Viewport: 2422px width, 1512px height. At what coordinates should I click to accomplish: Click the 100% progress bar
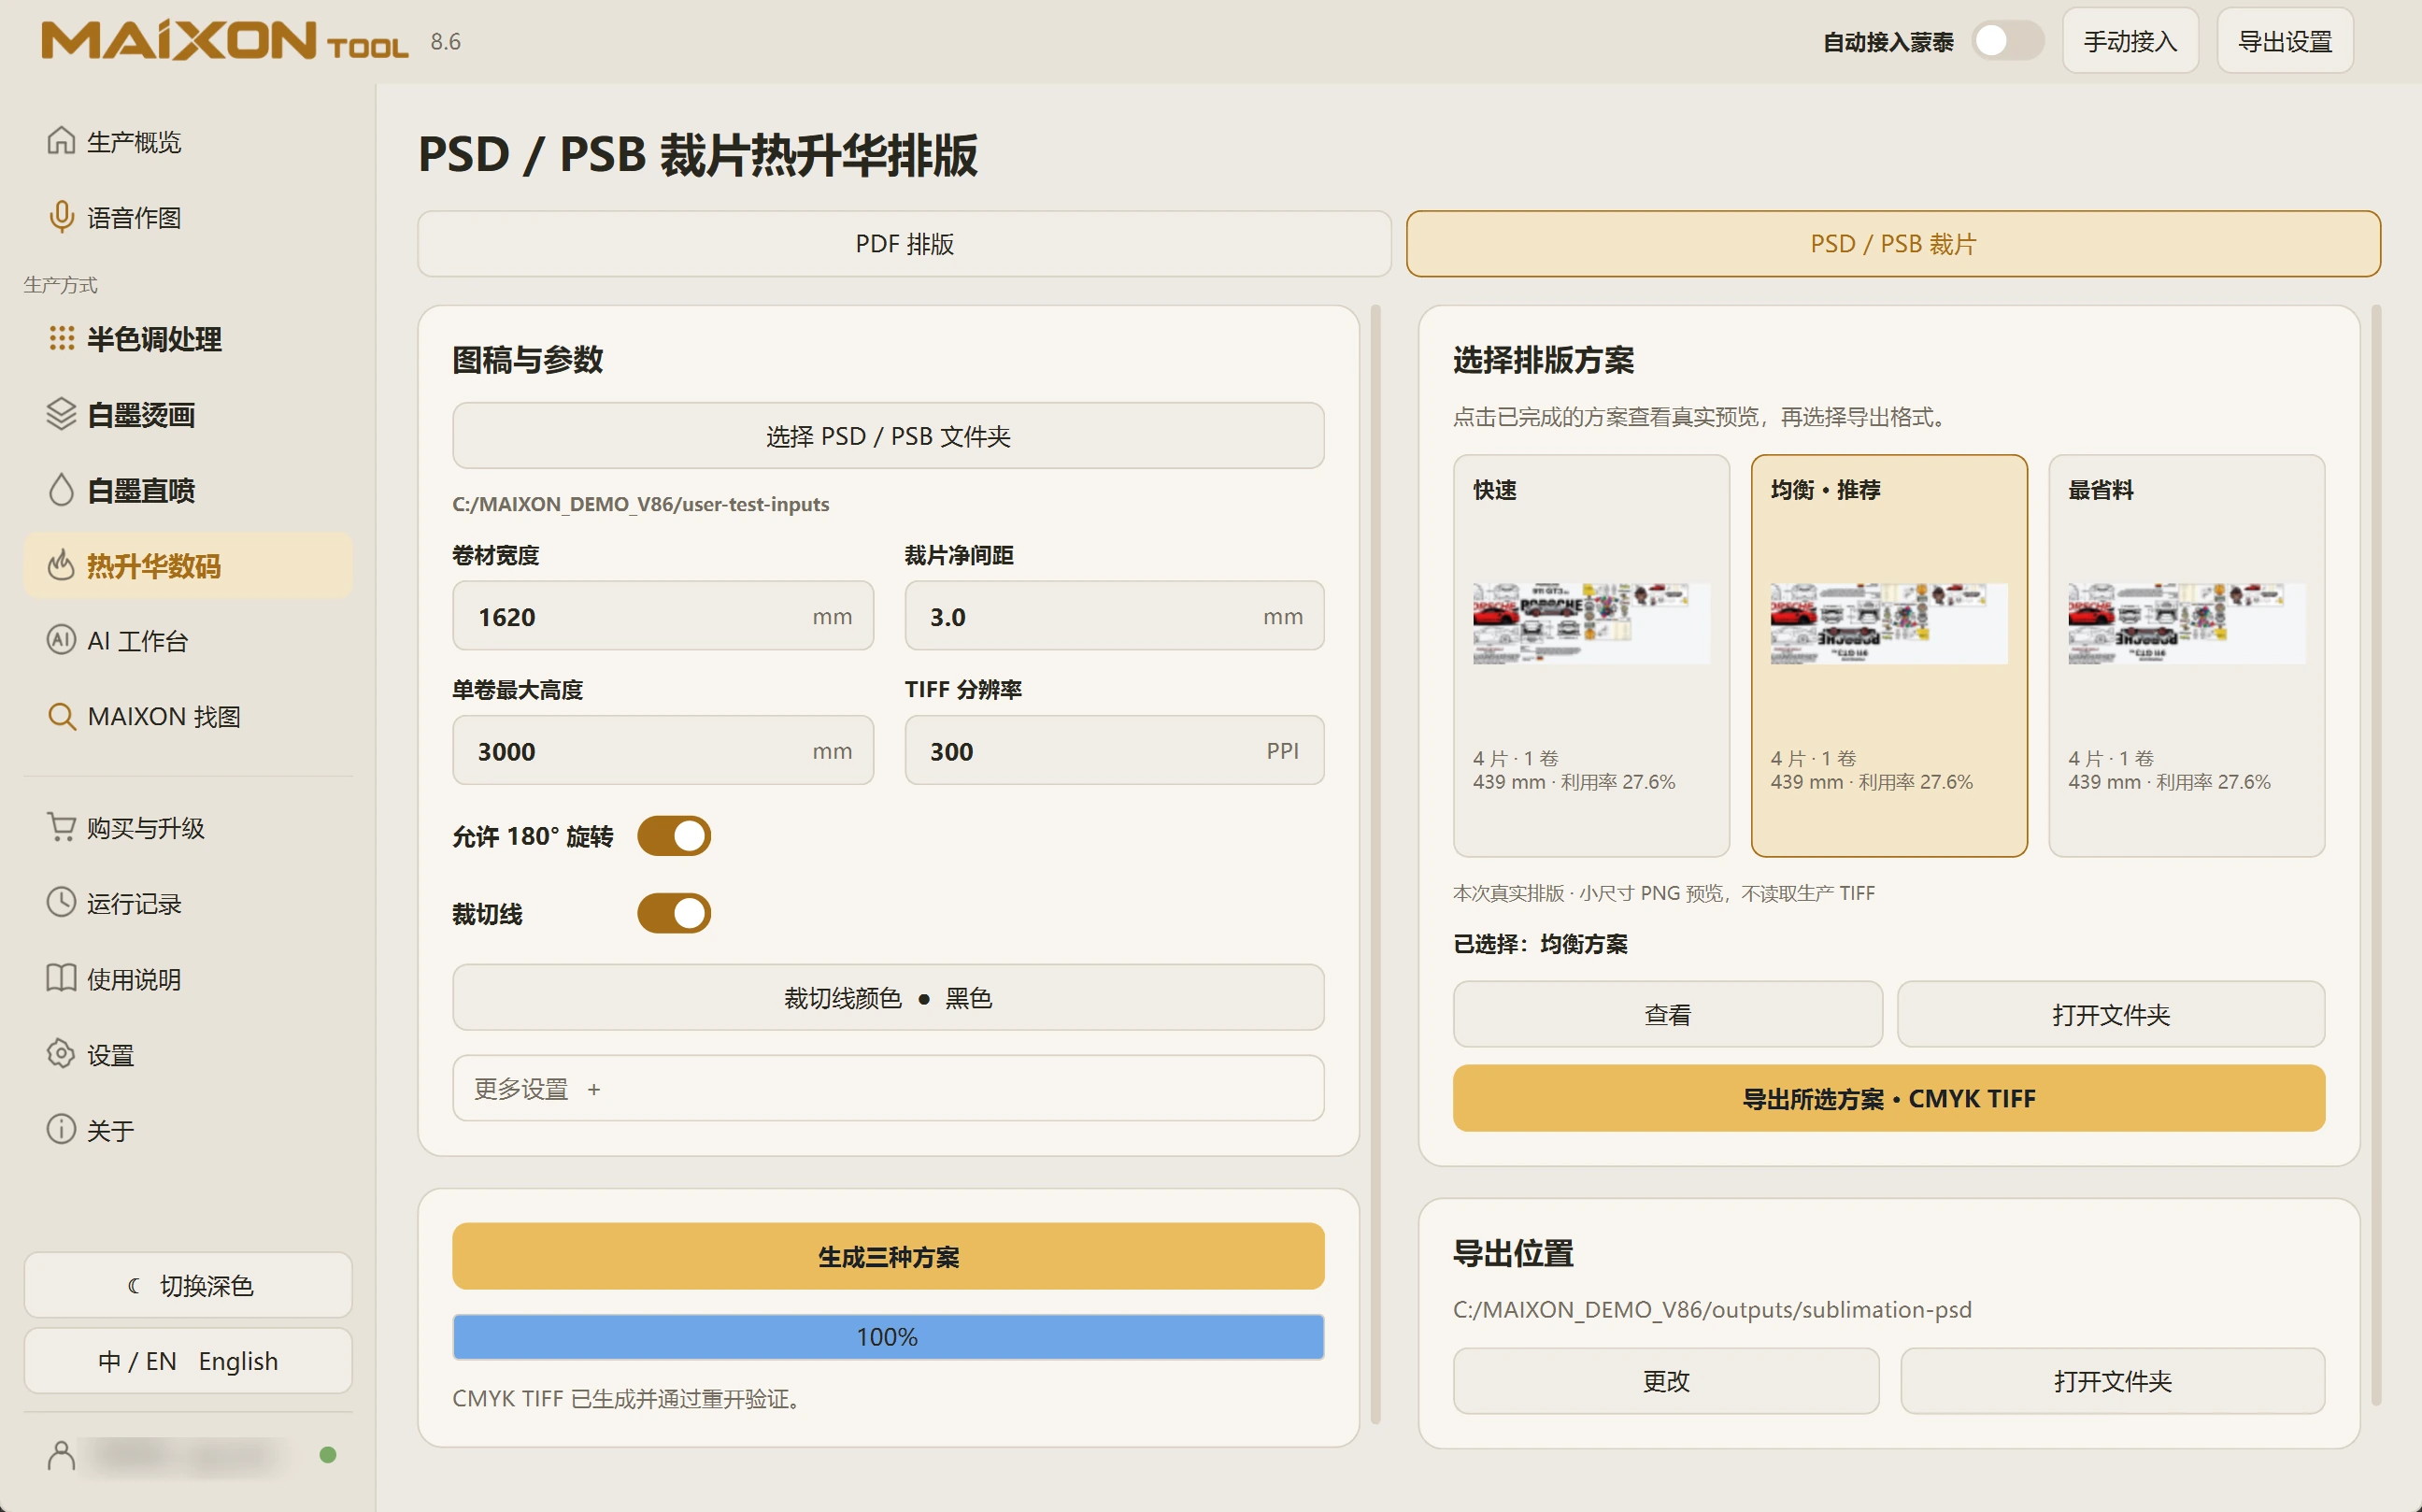888,1336
